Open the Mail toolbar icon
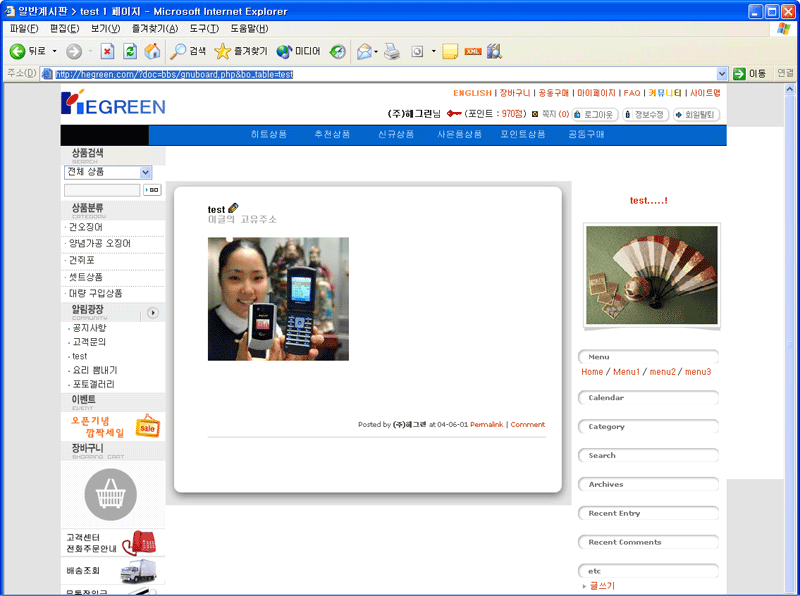Screen dimensions: 800x596 click(365, 51)
